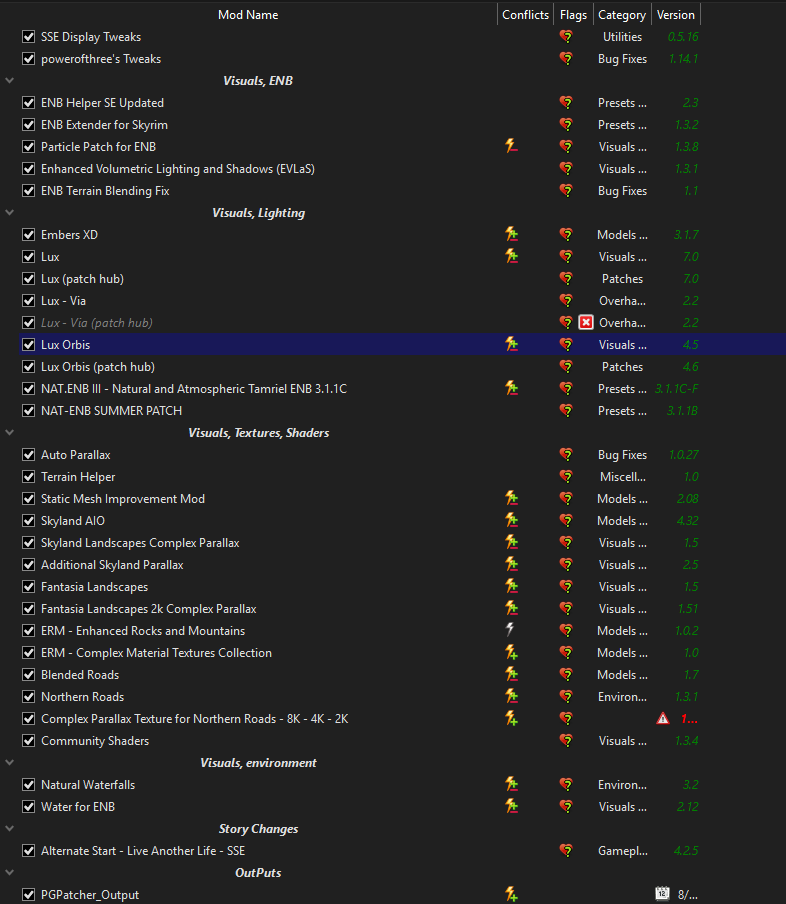Click the conflict icon for NAT.ENB III row
The image size is (786, 904).
(x=511, y=389)
